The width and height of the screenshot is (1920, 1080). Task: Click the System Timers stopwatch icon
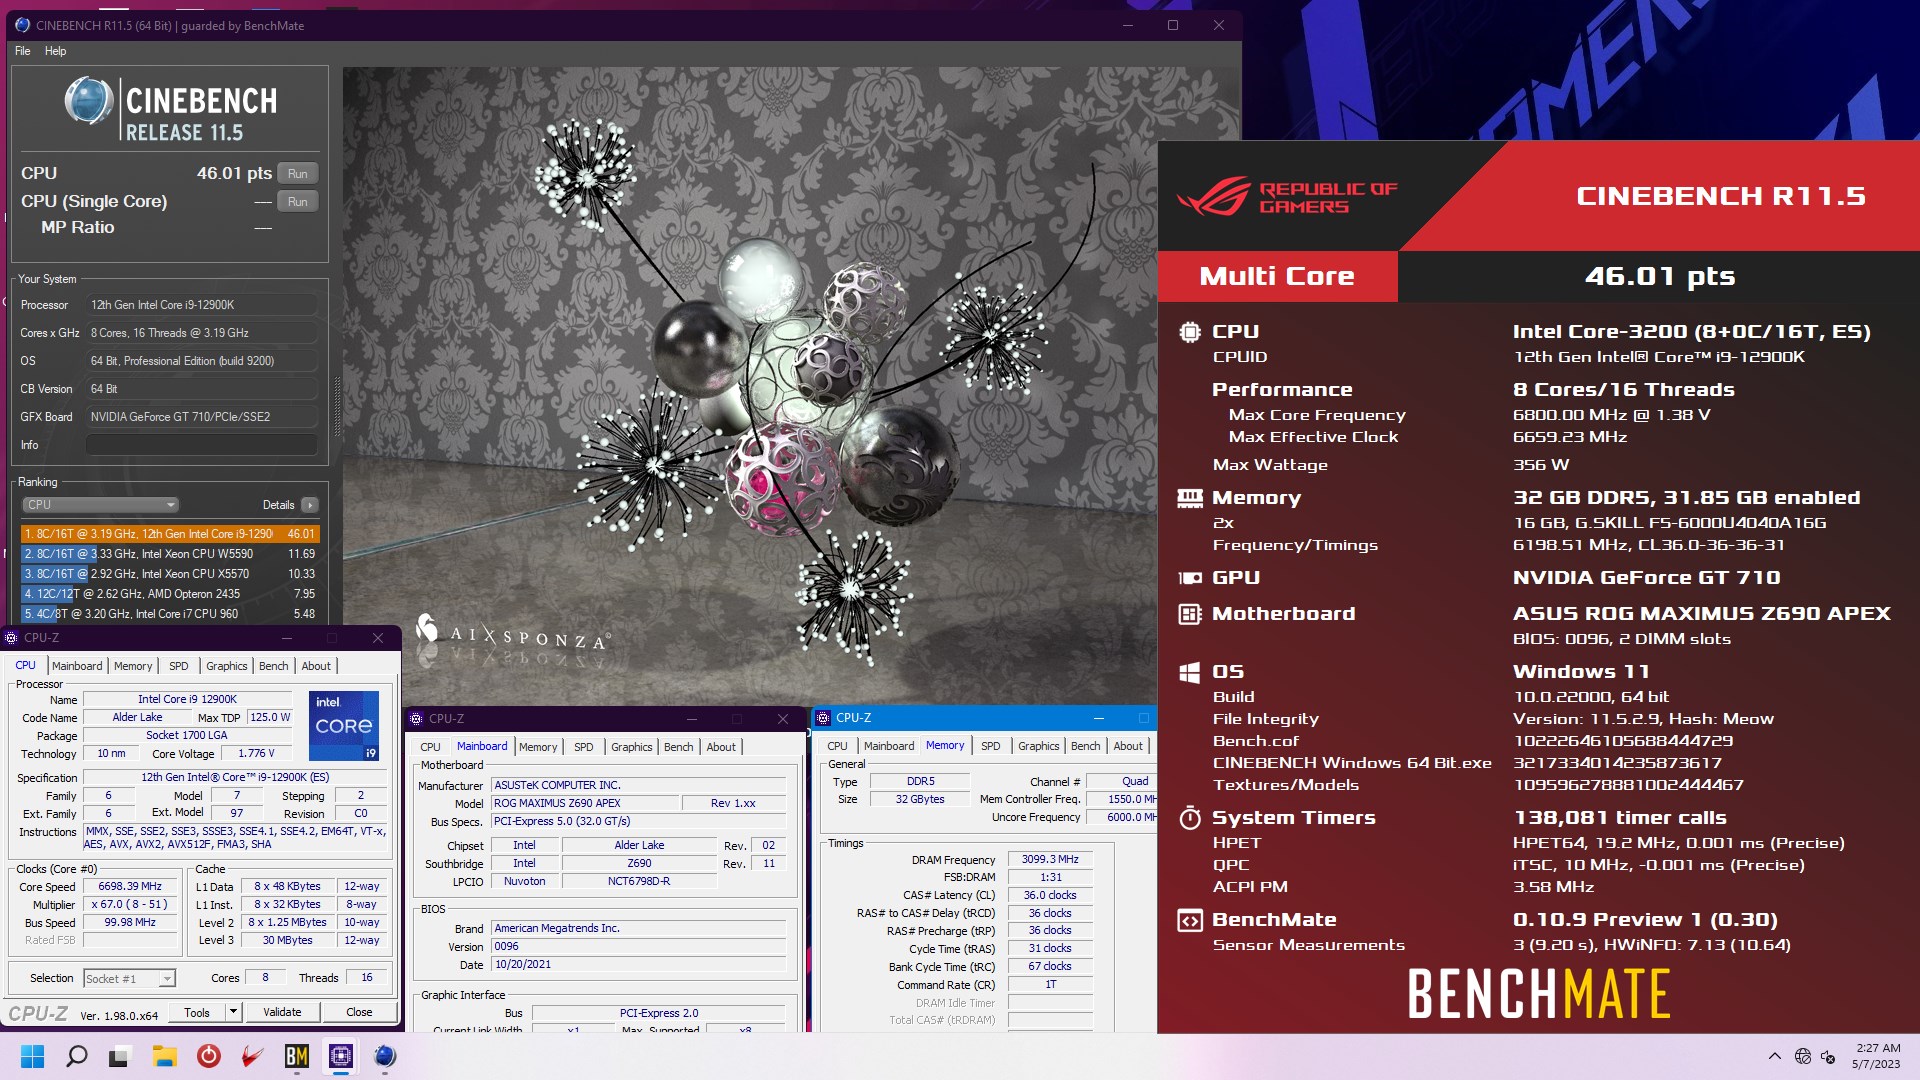pos(1190,818)
